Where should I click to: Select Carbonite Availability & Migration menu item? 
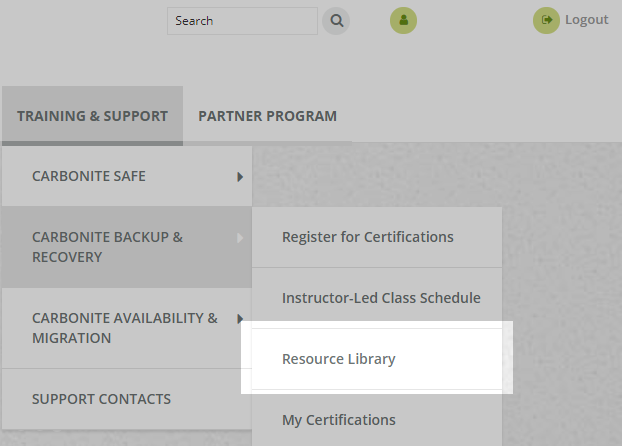124,328
